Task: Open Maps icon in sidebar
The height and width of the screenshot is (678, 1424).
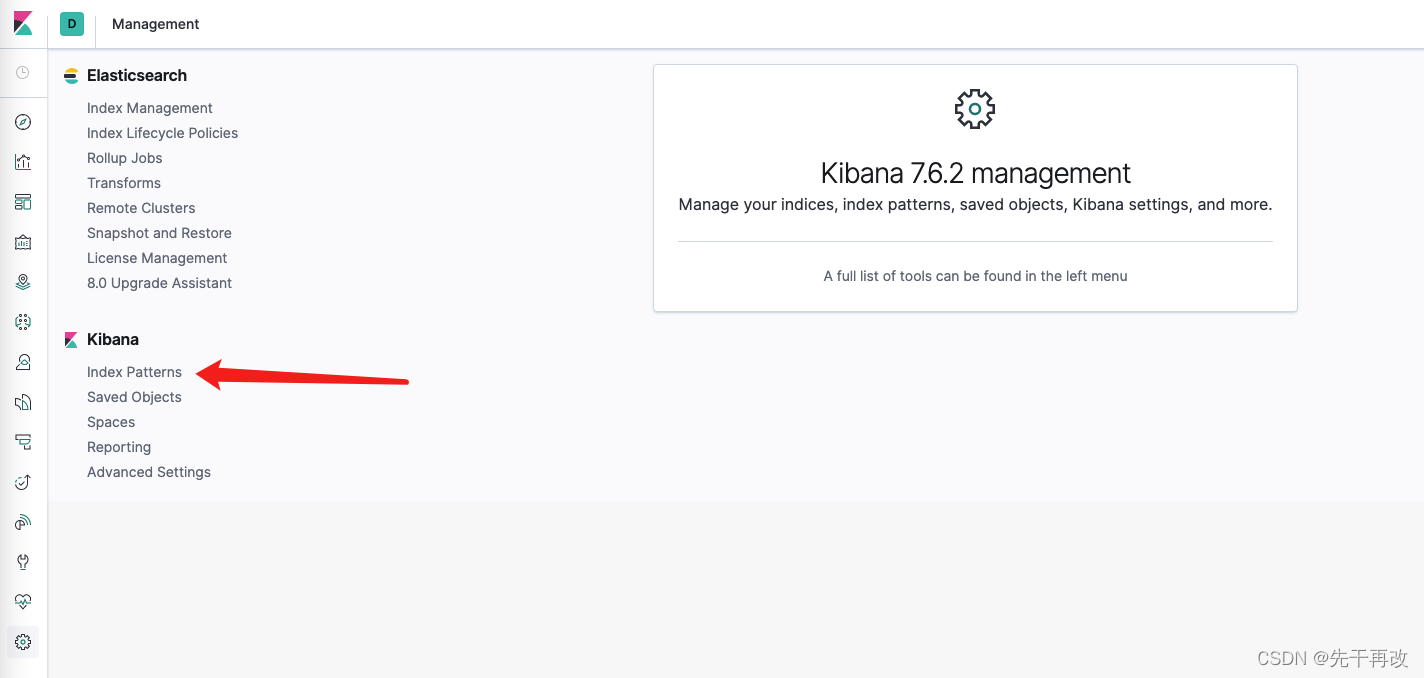Action: coord(23,282)
